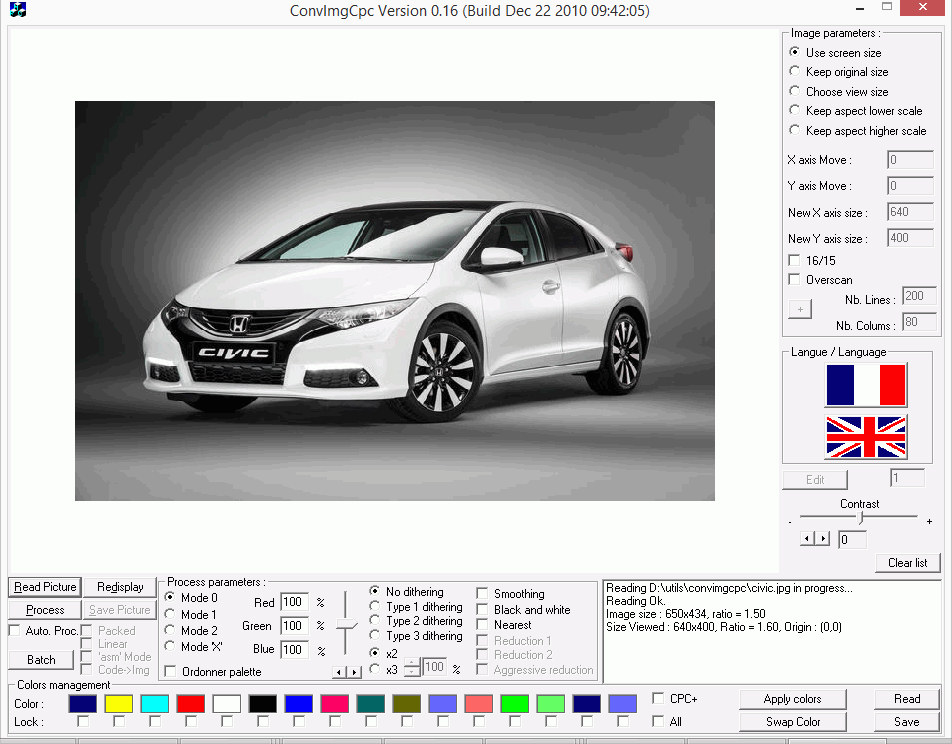Pick the yellow color swatch
Screen dimensions: 952x744
coord(118,703)
